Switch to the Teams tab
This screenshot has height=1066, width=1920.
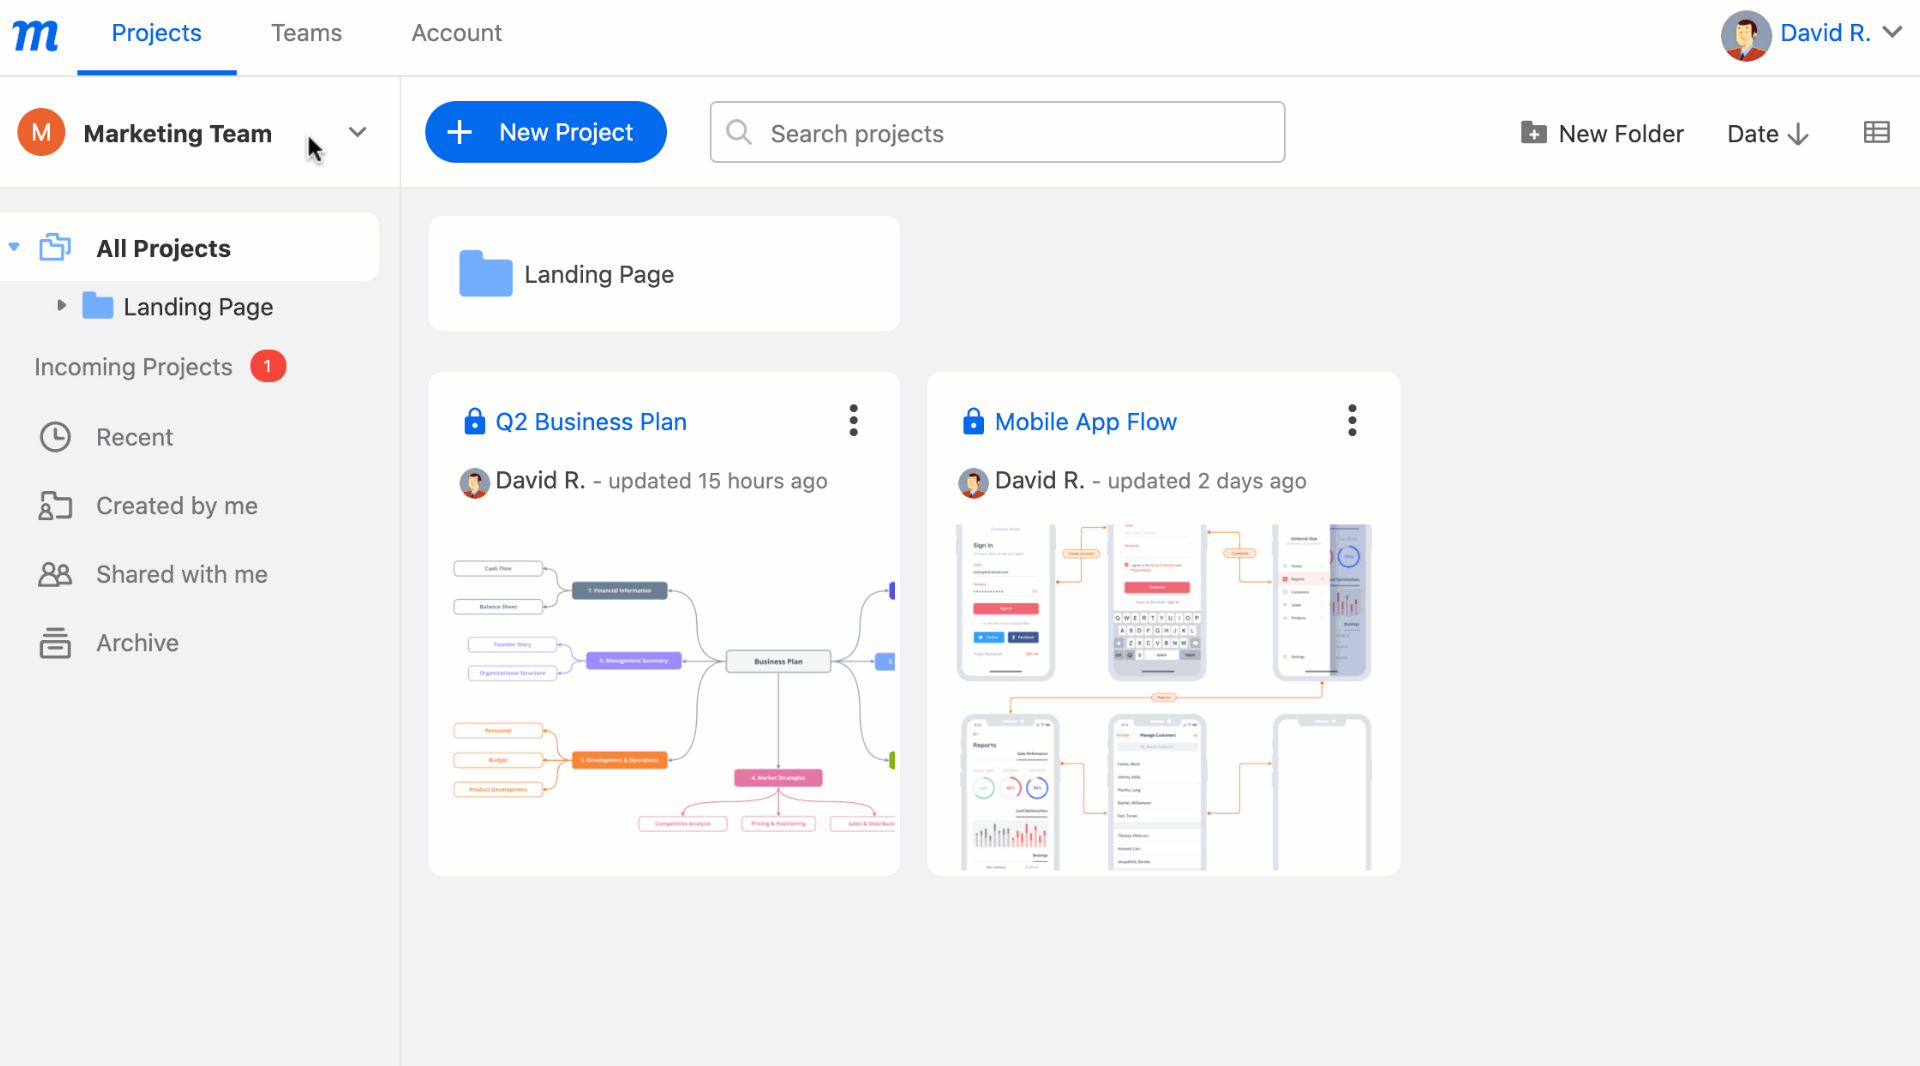point(306,33)
